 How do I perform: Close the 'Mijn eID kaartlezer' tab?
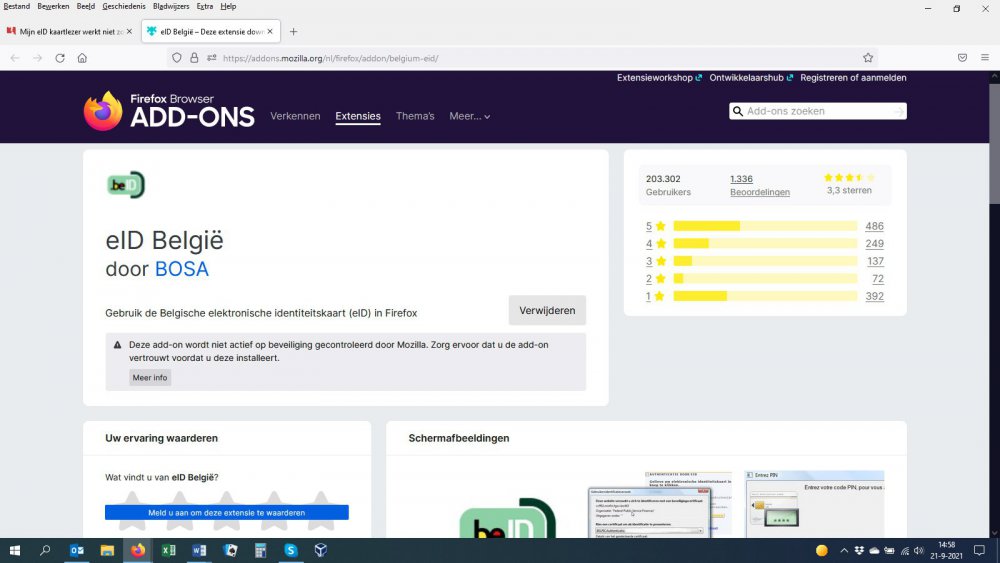click(x=129, y=31)
